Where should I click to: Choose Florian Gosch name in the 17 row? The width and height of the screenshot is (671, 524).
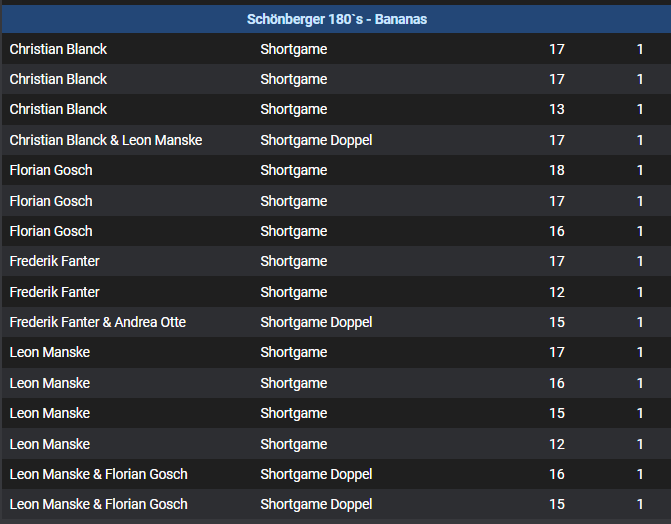tap(51, 201)
